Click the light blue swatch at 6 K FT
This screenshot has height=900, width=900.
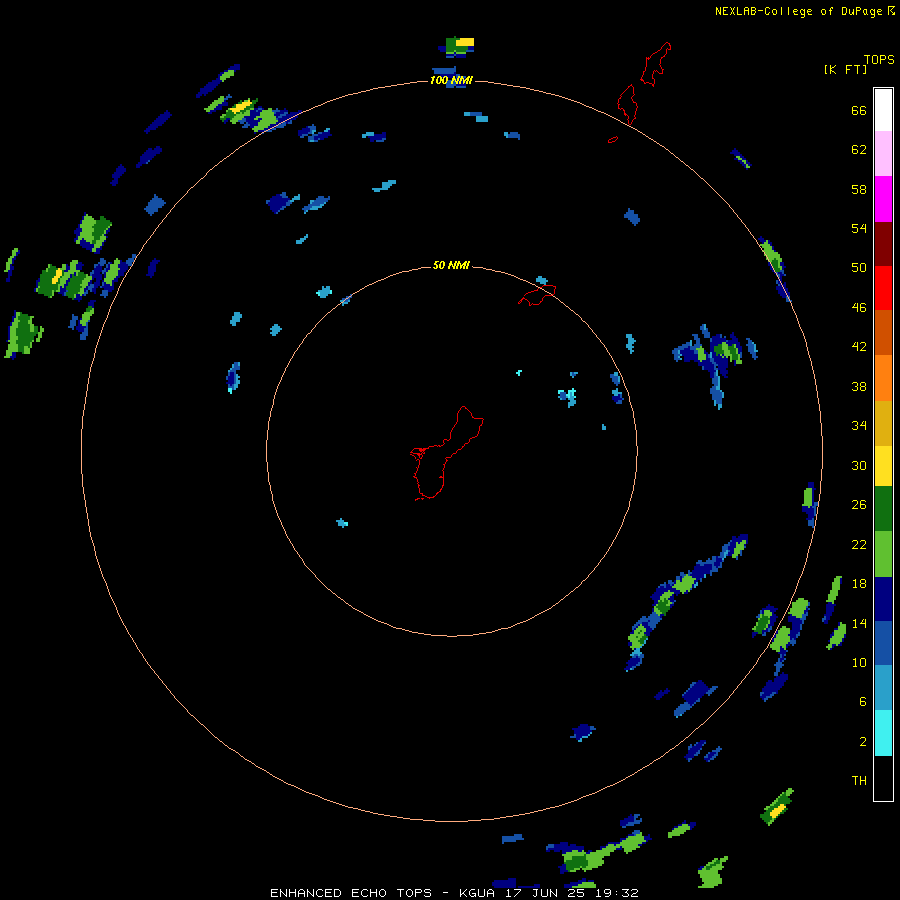click(x=883, y=687)
